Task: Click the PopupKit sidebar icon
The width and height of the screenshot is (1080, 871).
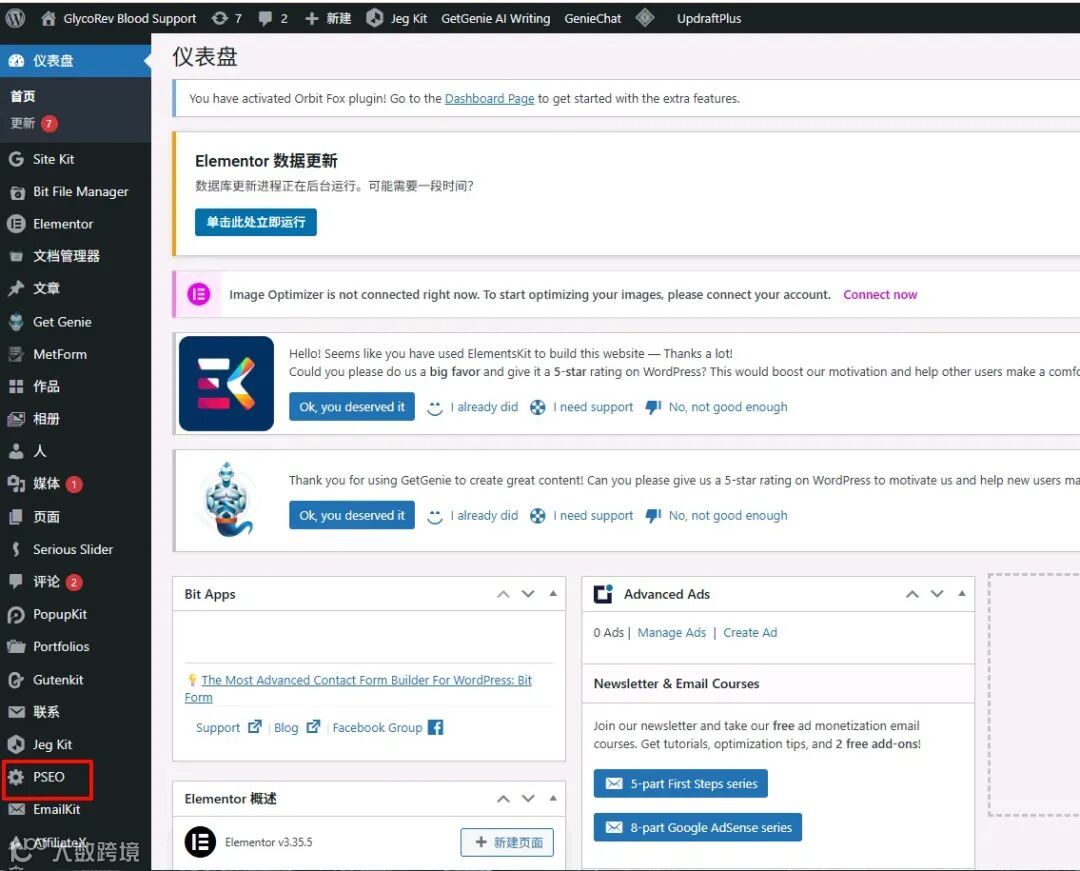Action: 17,614
